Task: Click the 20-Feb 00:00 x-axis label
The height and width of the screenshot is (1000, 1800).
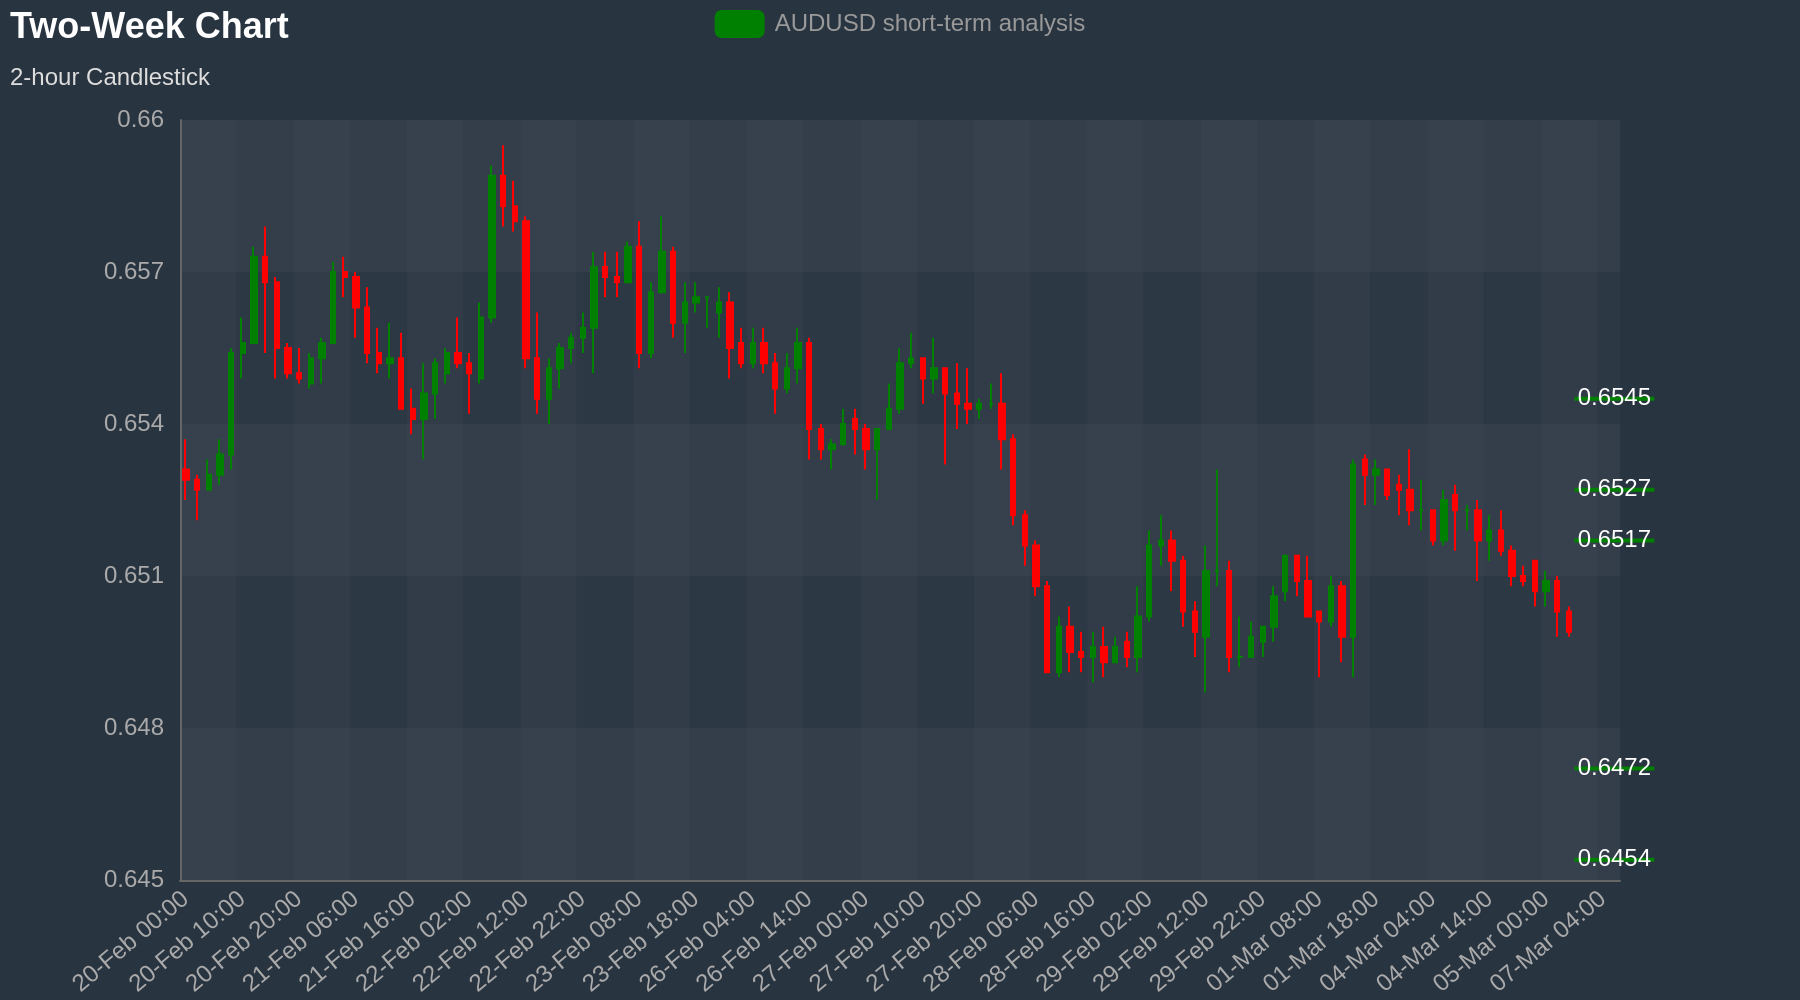Action: [x=131, y=941]
